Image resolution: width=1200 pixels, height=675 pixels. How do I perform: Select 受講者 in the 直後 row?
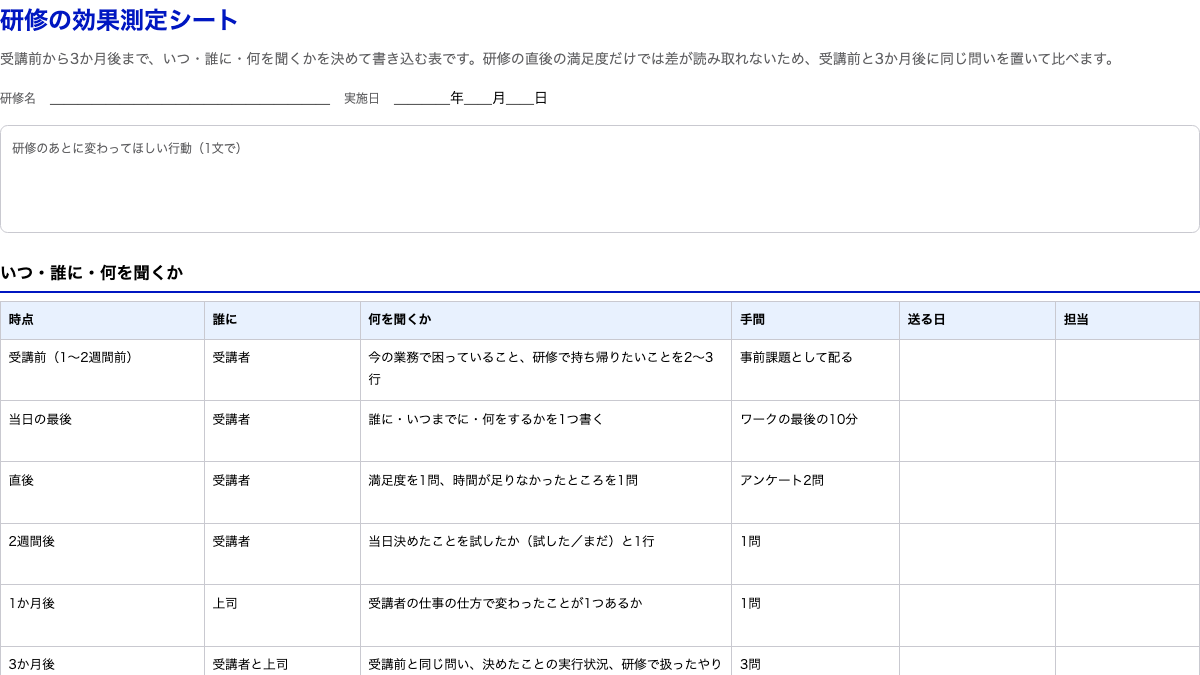(283, 493)
